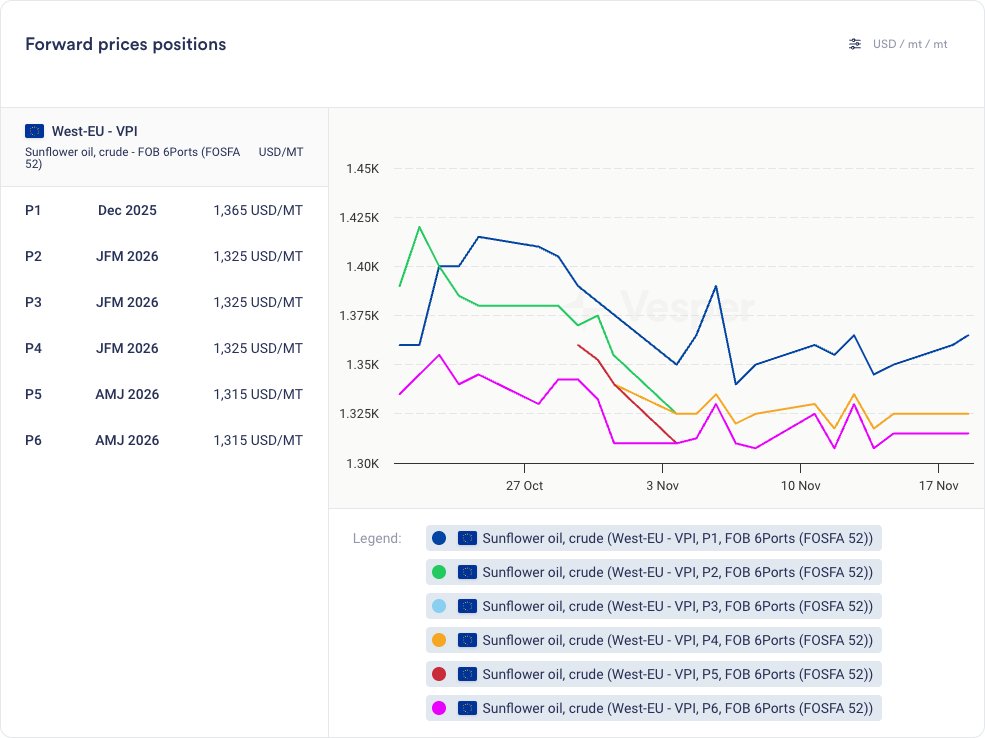This screenshot has height=738, width=985.
Task: Click the EU flag in P2 legend entry
Action: (466, 572)
